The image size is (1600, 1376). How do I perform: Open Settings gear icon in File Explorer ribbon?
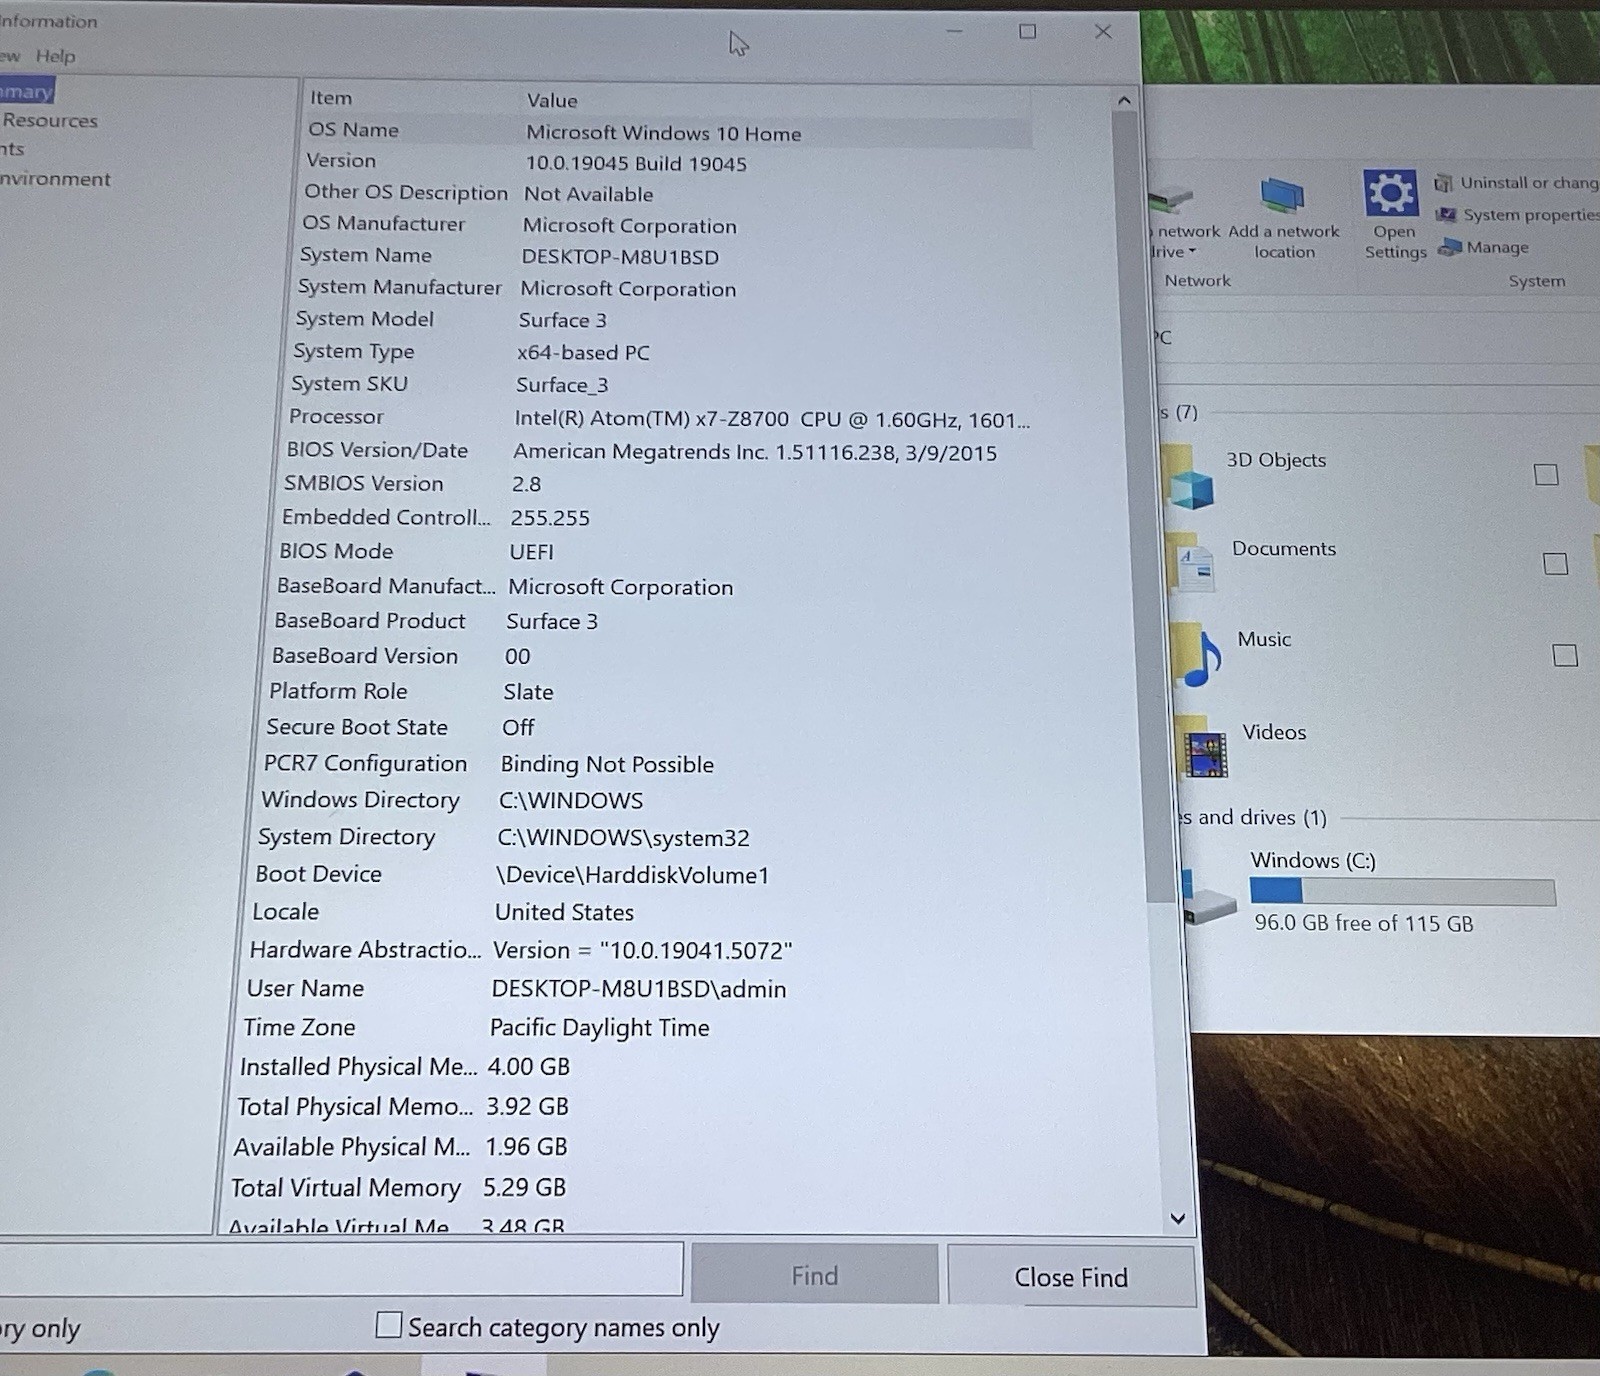click(x=1390, y=193)
